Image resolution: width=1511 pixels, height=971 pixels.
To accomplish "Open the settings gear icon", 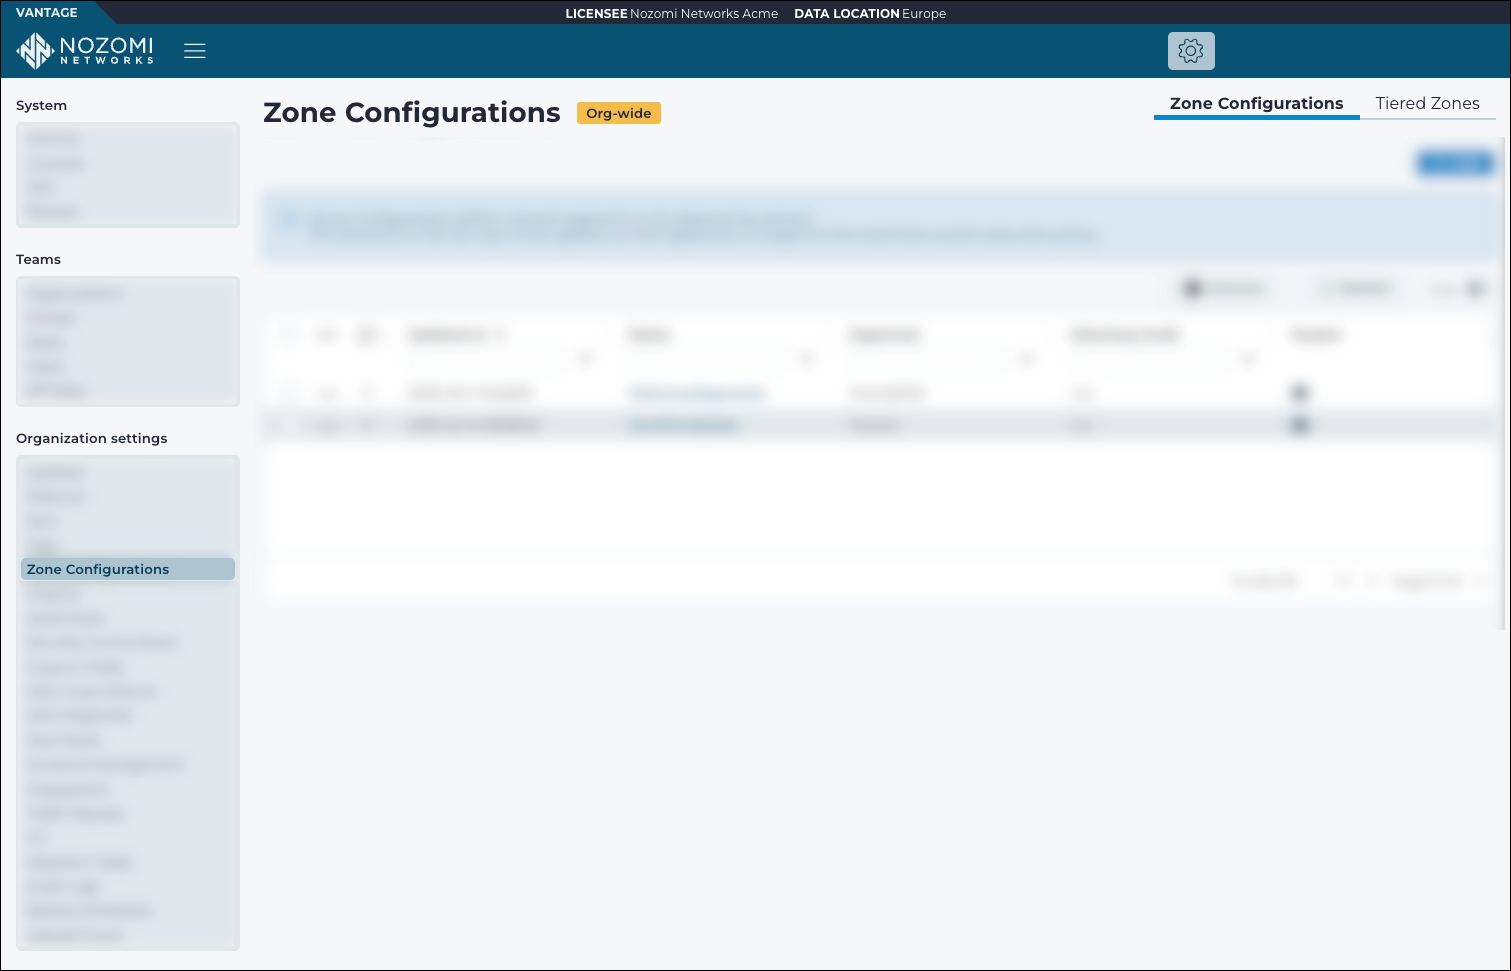I will tap(1191, 51).
